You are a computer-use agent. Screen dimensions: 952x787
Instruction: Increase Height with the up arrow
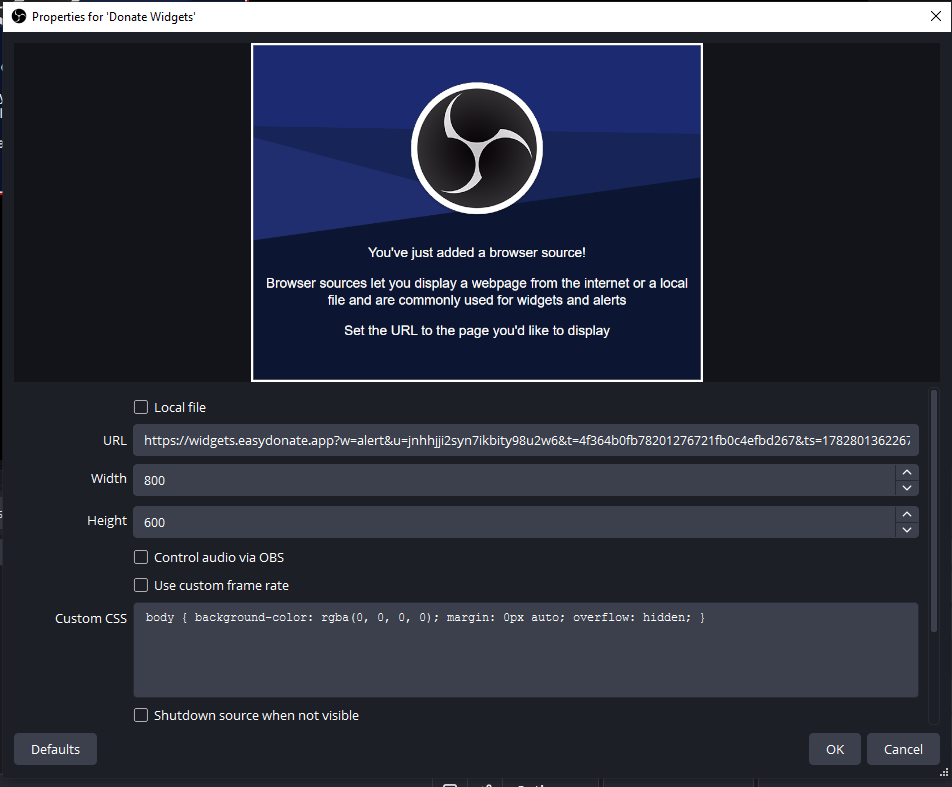pos(907,514)
